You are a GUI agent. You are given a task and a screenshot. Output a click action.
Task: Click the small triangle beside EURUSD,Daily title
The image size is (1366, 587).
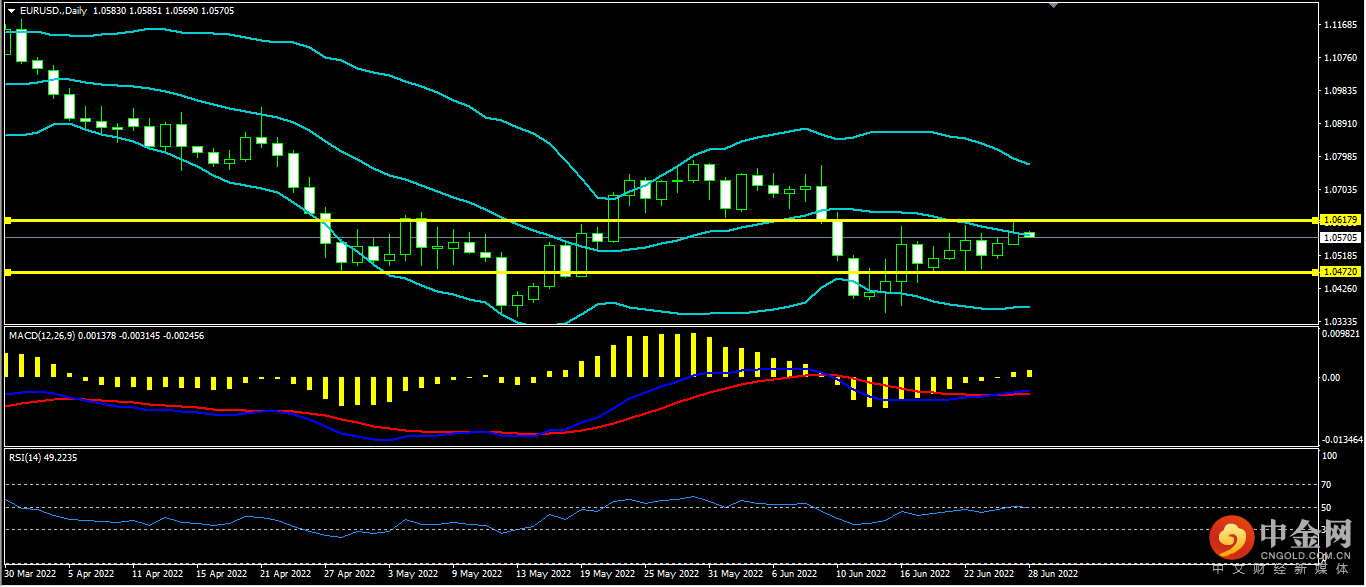(12, 9)
